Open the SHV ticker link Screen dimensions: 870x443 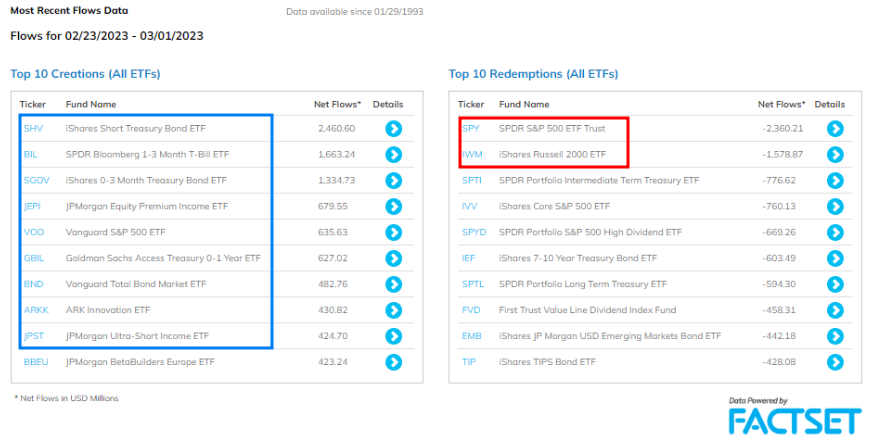pos(33,128)
